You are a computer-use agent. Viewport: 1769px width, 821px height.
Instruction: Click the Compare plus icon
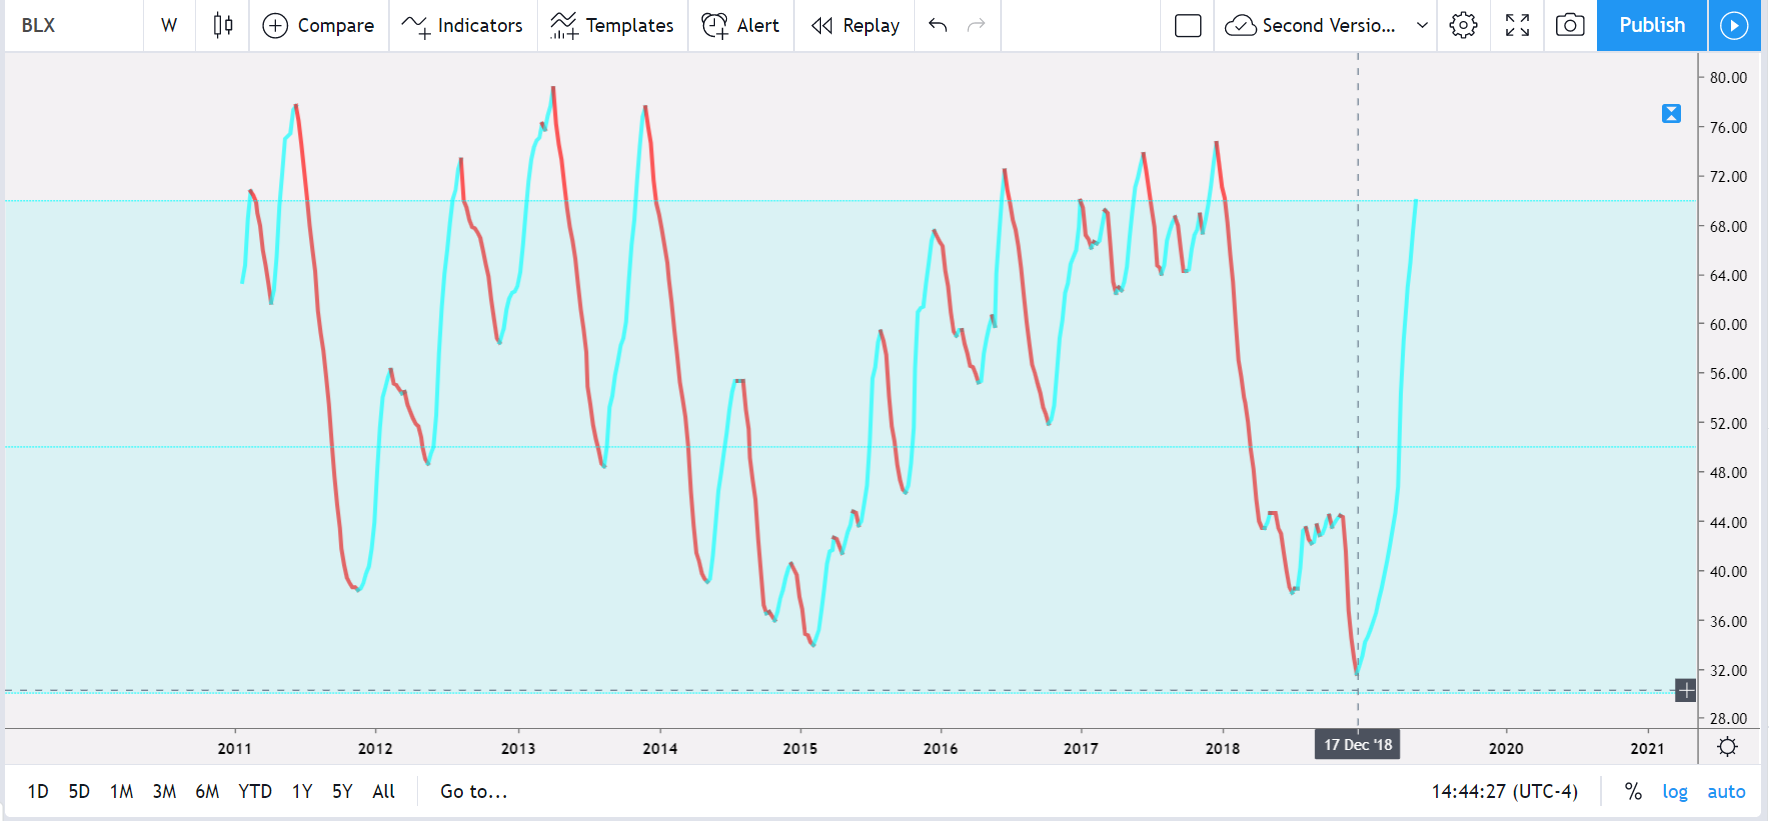(x=275, y=25)
